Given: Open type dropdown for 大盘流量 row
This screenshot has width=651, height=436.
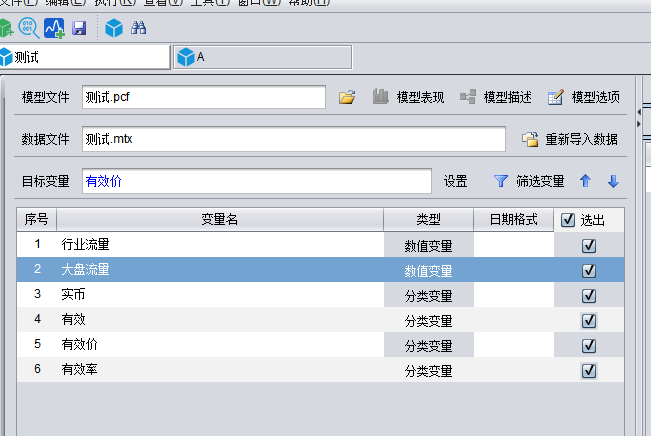Looking at the screenshot, I should coord(428,270).
